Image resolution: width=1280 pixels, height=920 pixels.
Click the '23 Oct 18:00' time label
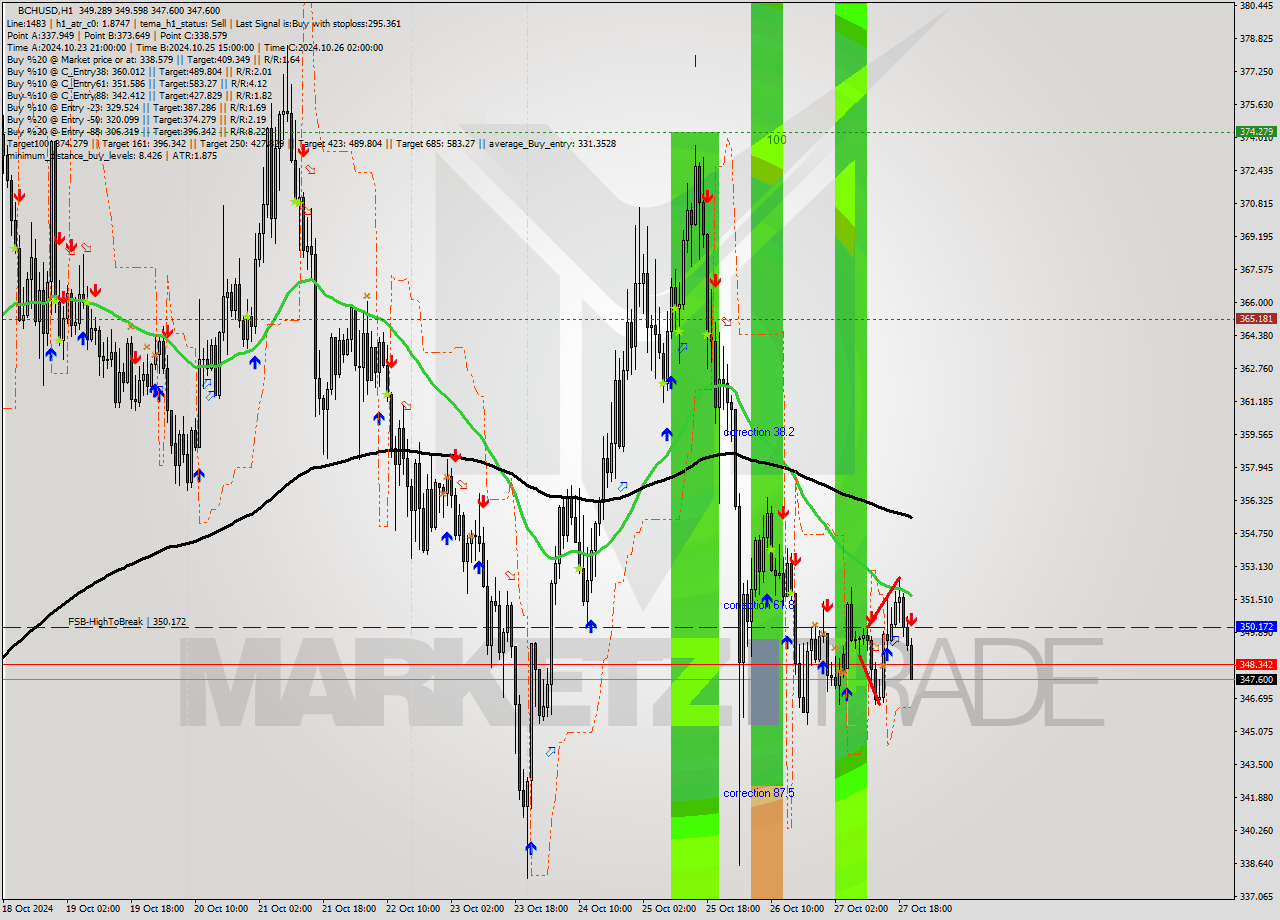click(x=540, y=909)
